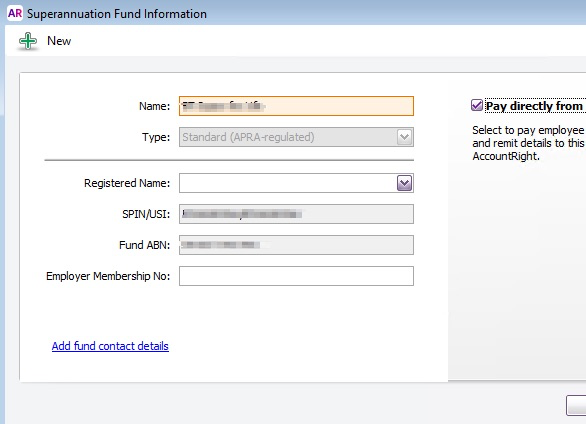
Task: Tick the Pay directly from checkbox
Action: [x=476, y=105]
